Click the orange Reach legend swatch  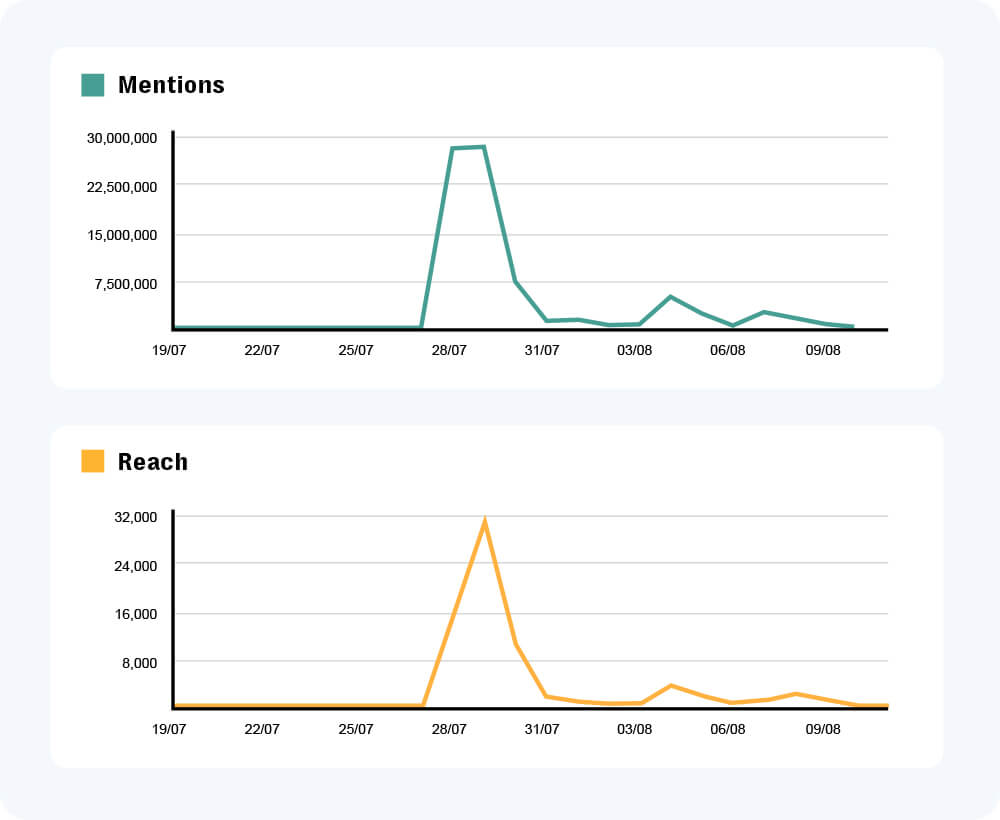(93, 462)
